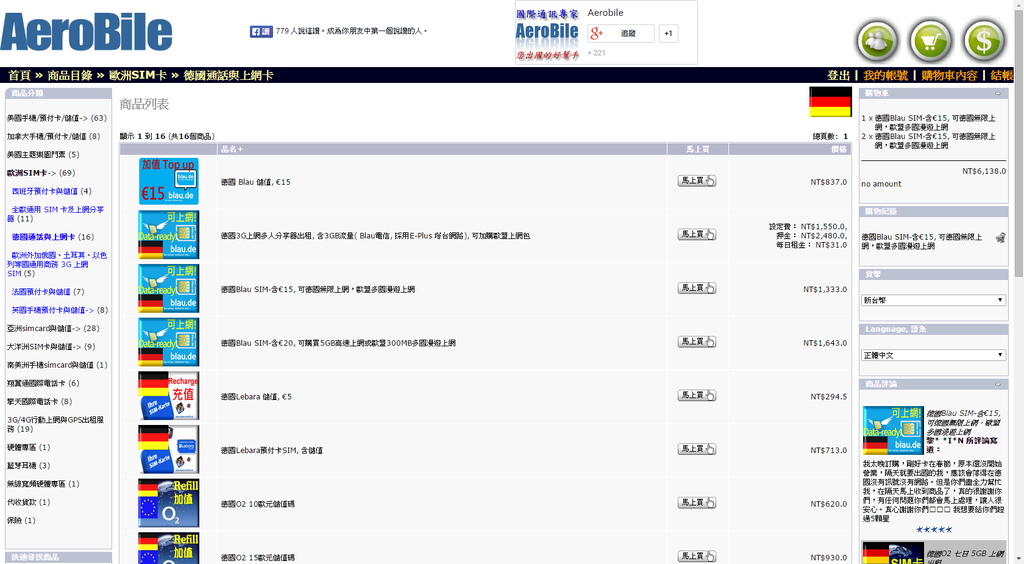Viewport: 1024px width, 564px height.
Task: Open the green shopping cart round icon
Action: click(931, 40)
